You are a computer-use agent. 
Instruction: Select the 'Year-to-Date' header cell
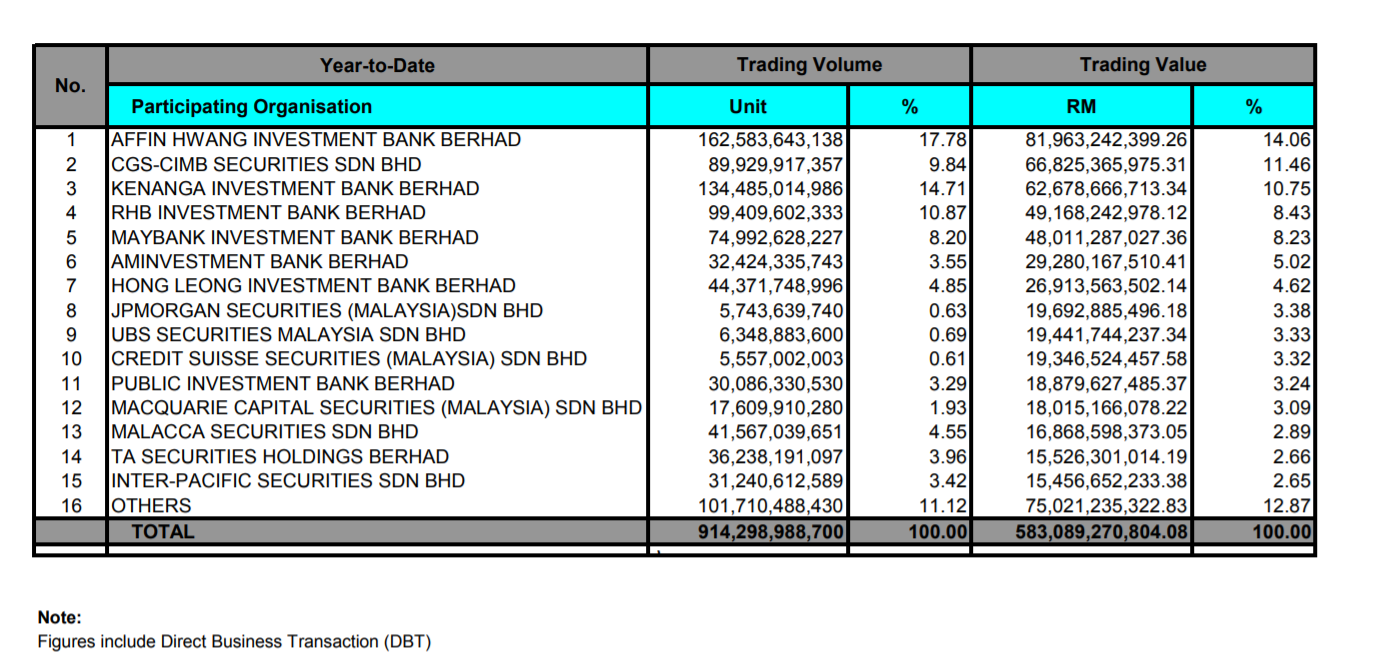(377, 65)
